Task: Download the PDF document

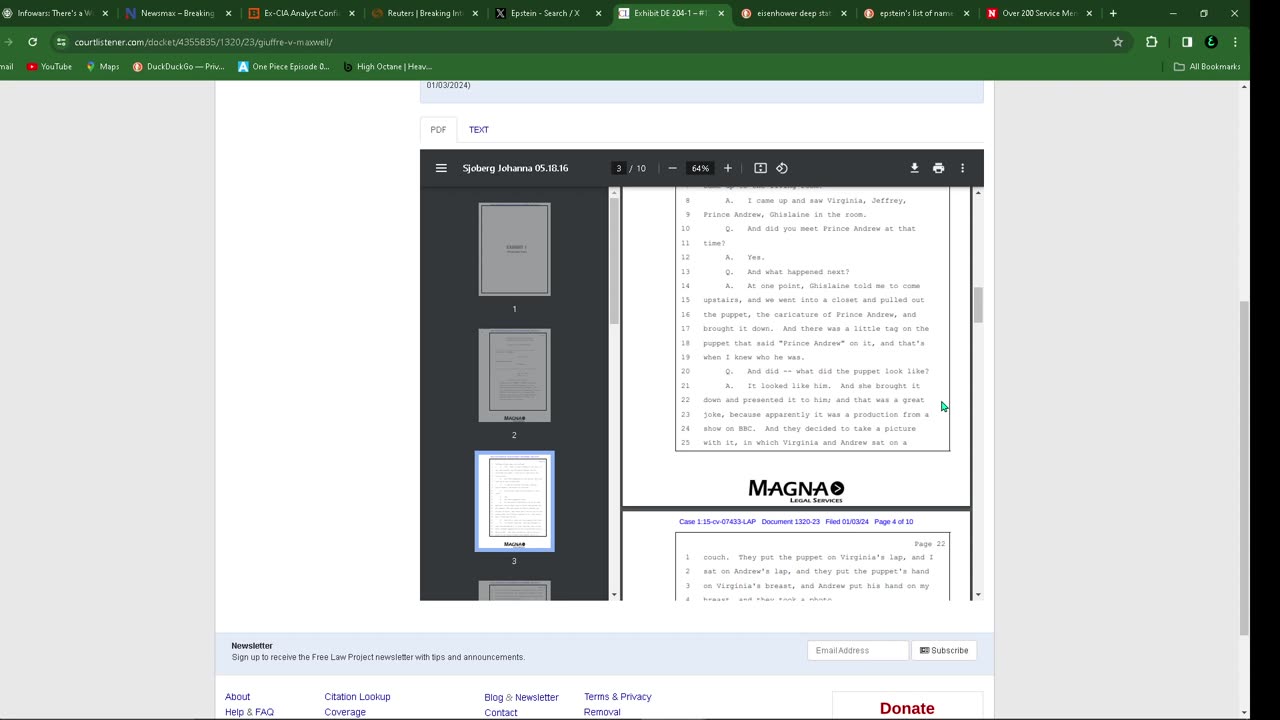Action: coord(914,168)
